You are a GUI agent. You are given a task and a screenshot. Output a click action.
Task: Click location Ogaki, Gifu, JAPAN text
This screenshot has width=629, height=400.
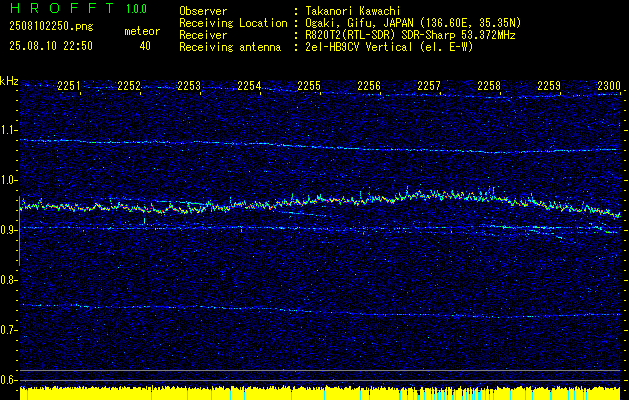tap(413, 23)
